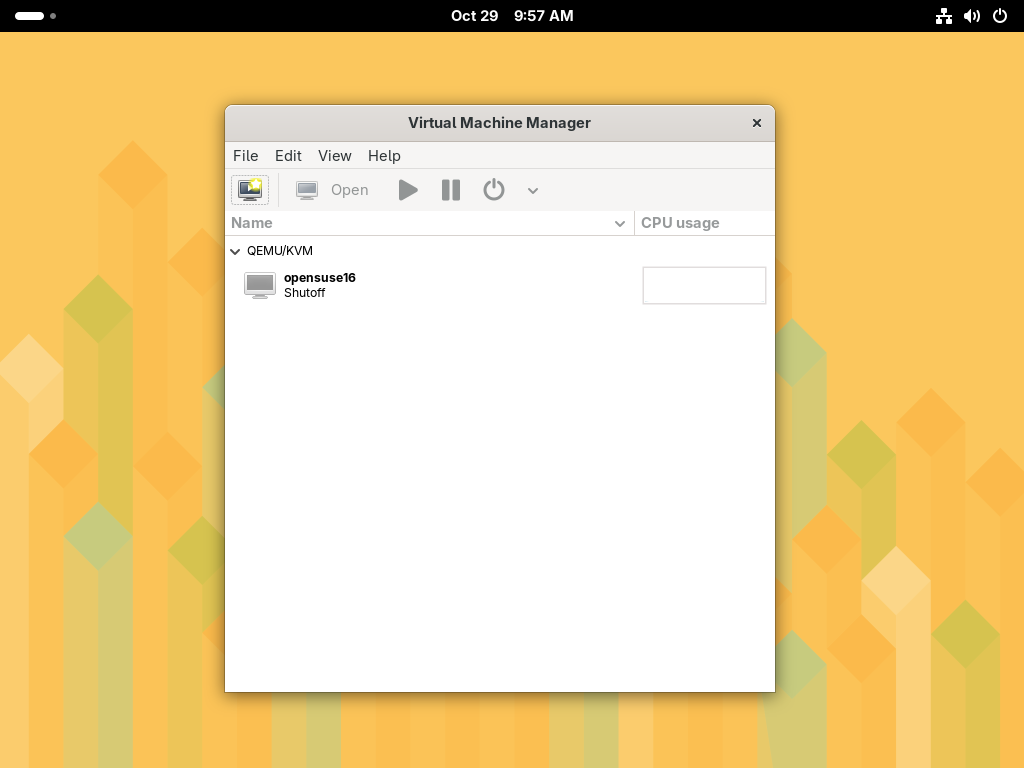Click the CPU usage graph for opensuse16

point(704,285)
